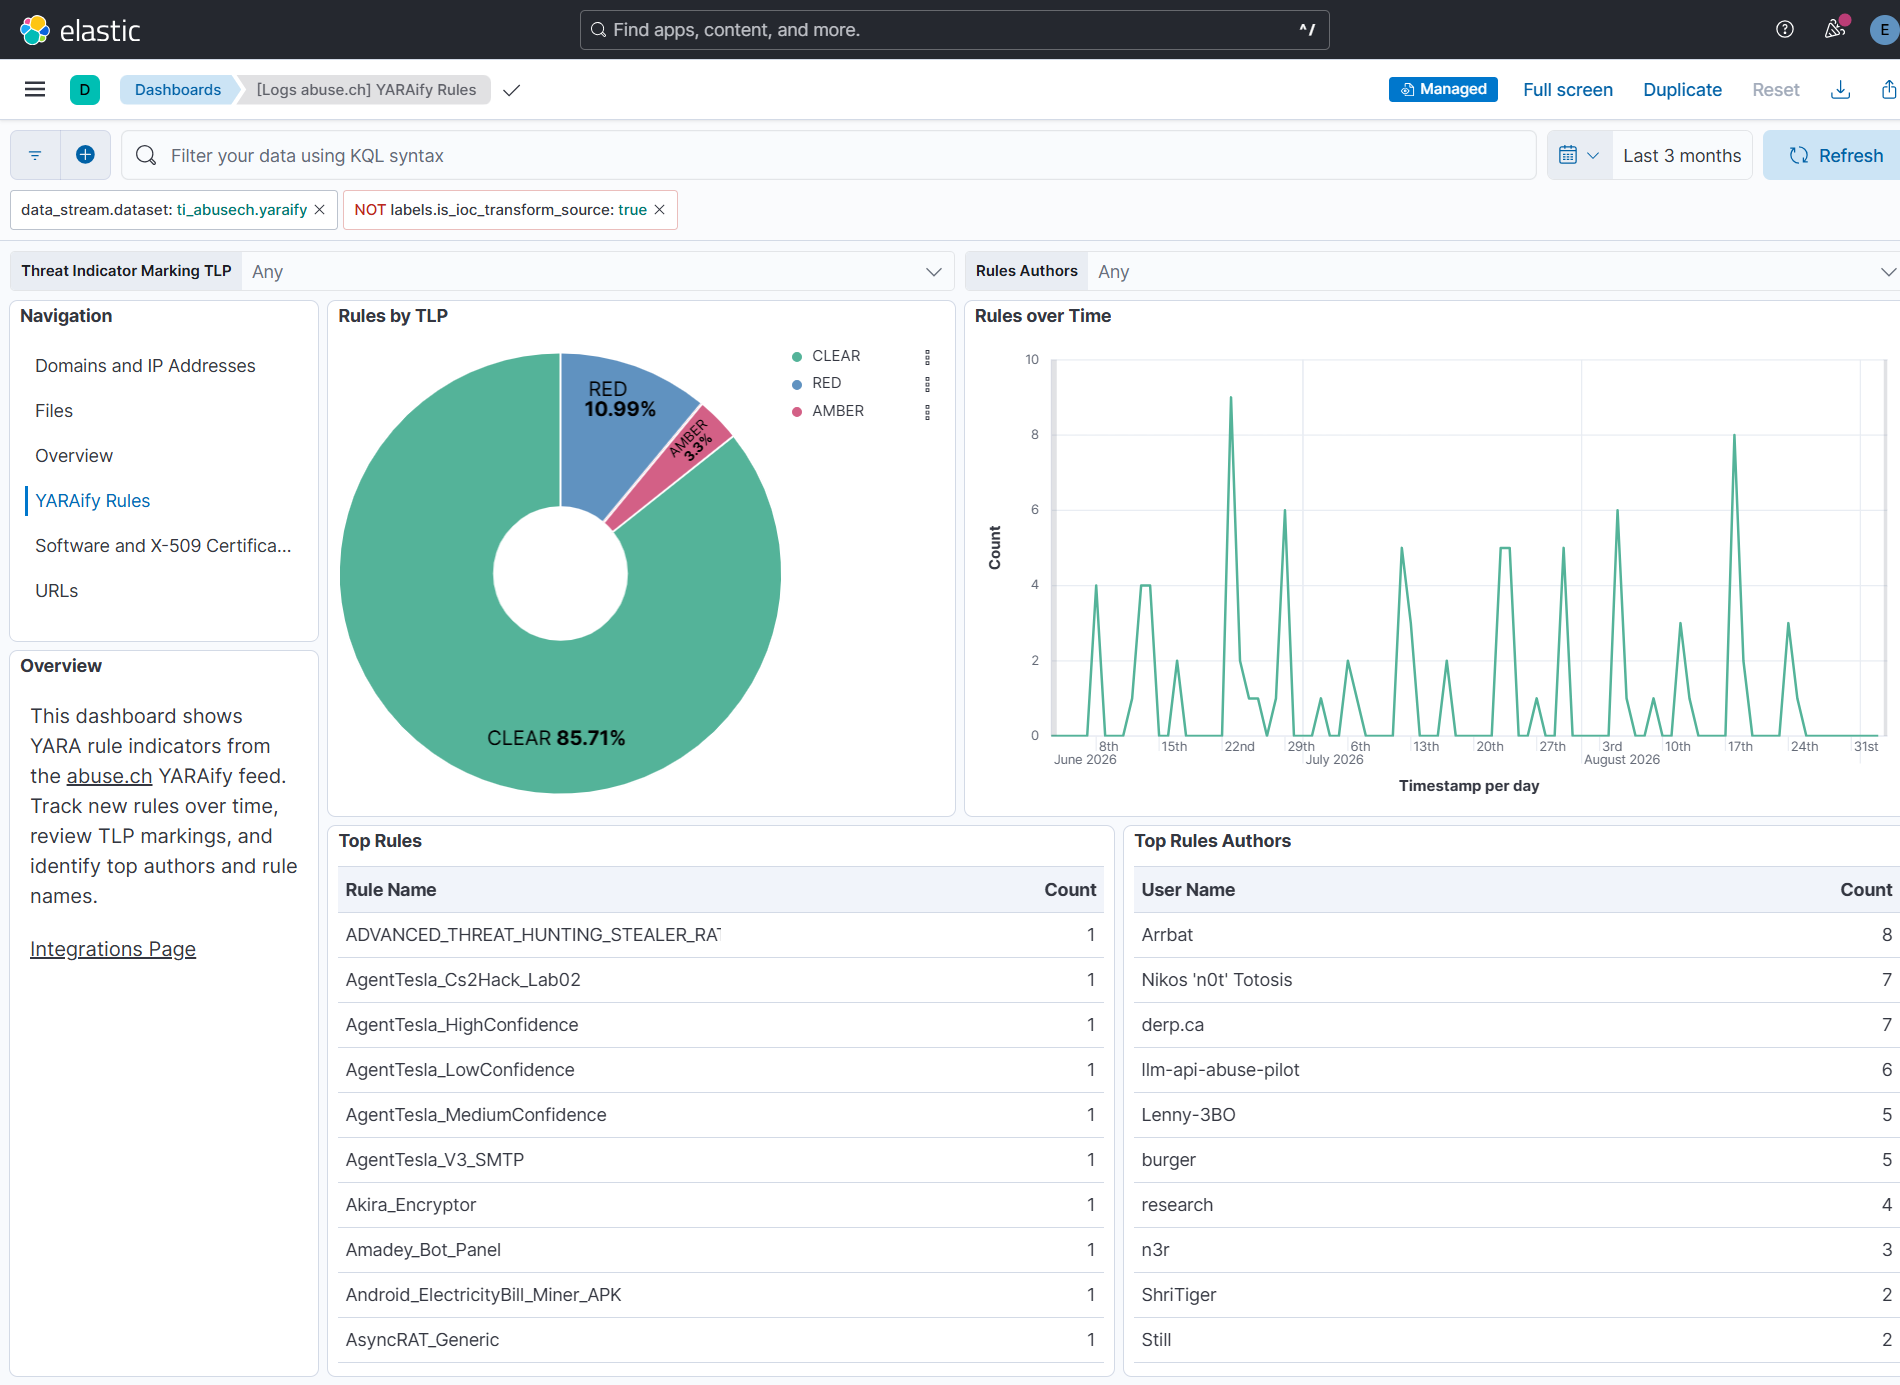
Task: Open Domains and IP Addresses navigation link
Action: (x=145, y=366)
